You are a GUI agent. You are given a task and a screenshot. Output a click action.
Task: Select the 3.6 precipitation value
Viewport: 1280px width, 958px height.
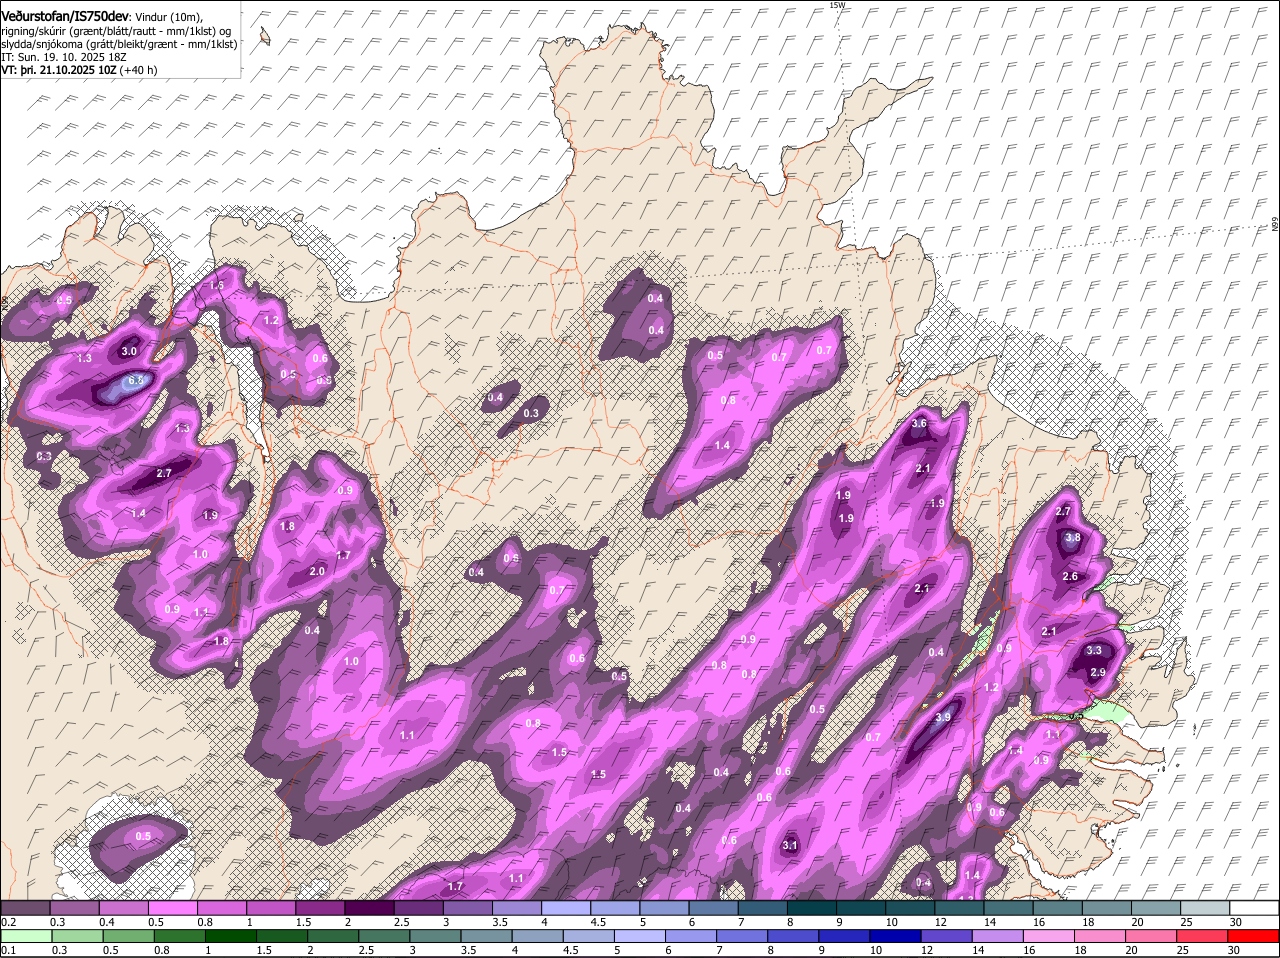pos(921,424)
